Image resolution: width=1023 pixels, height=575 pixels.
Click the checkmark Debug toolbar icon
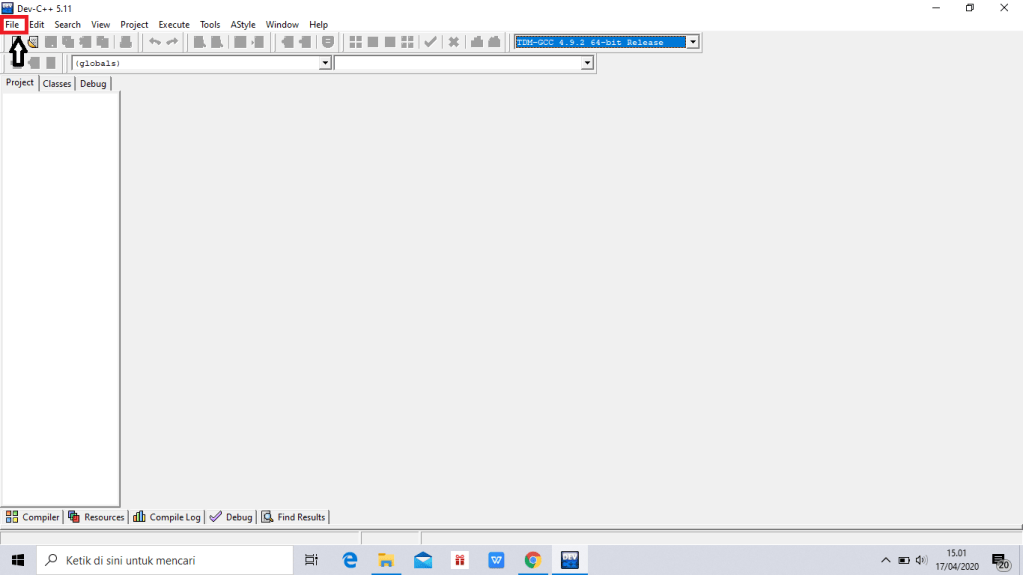tap(430, 42)
